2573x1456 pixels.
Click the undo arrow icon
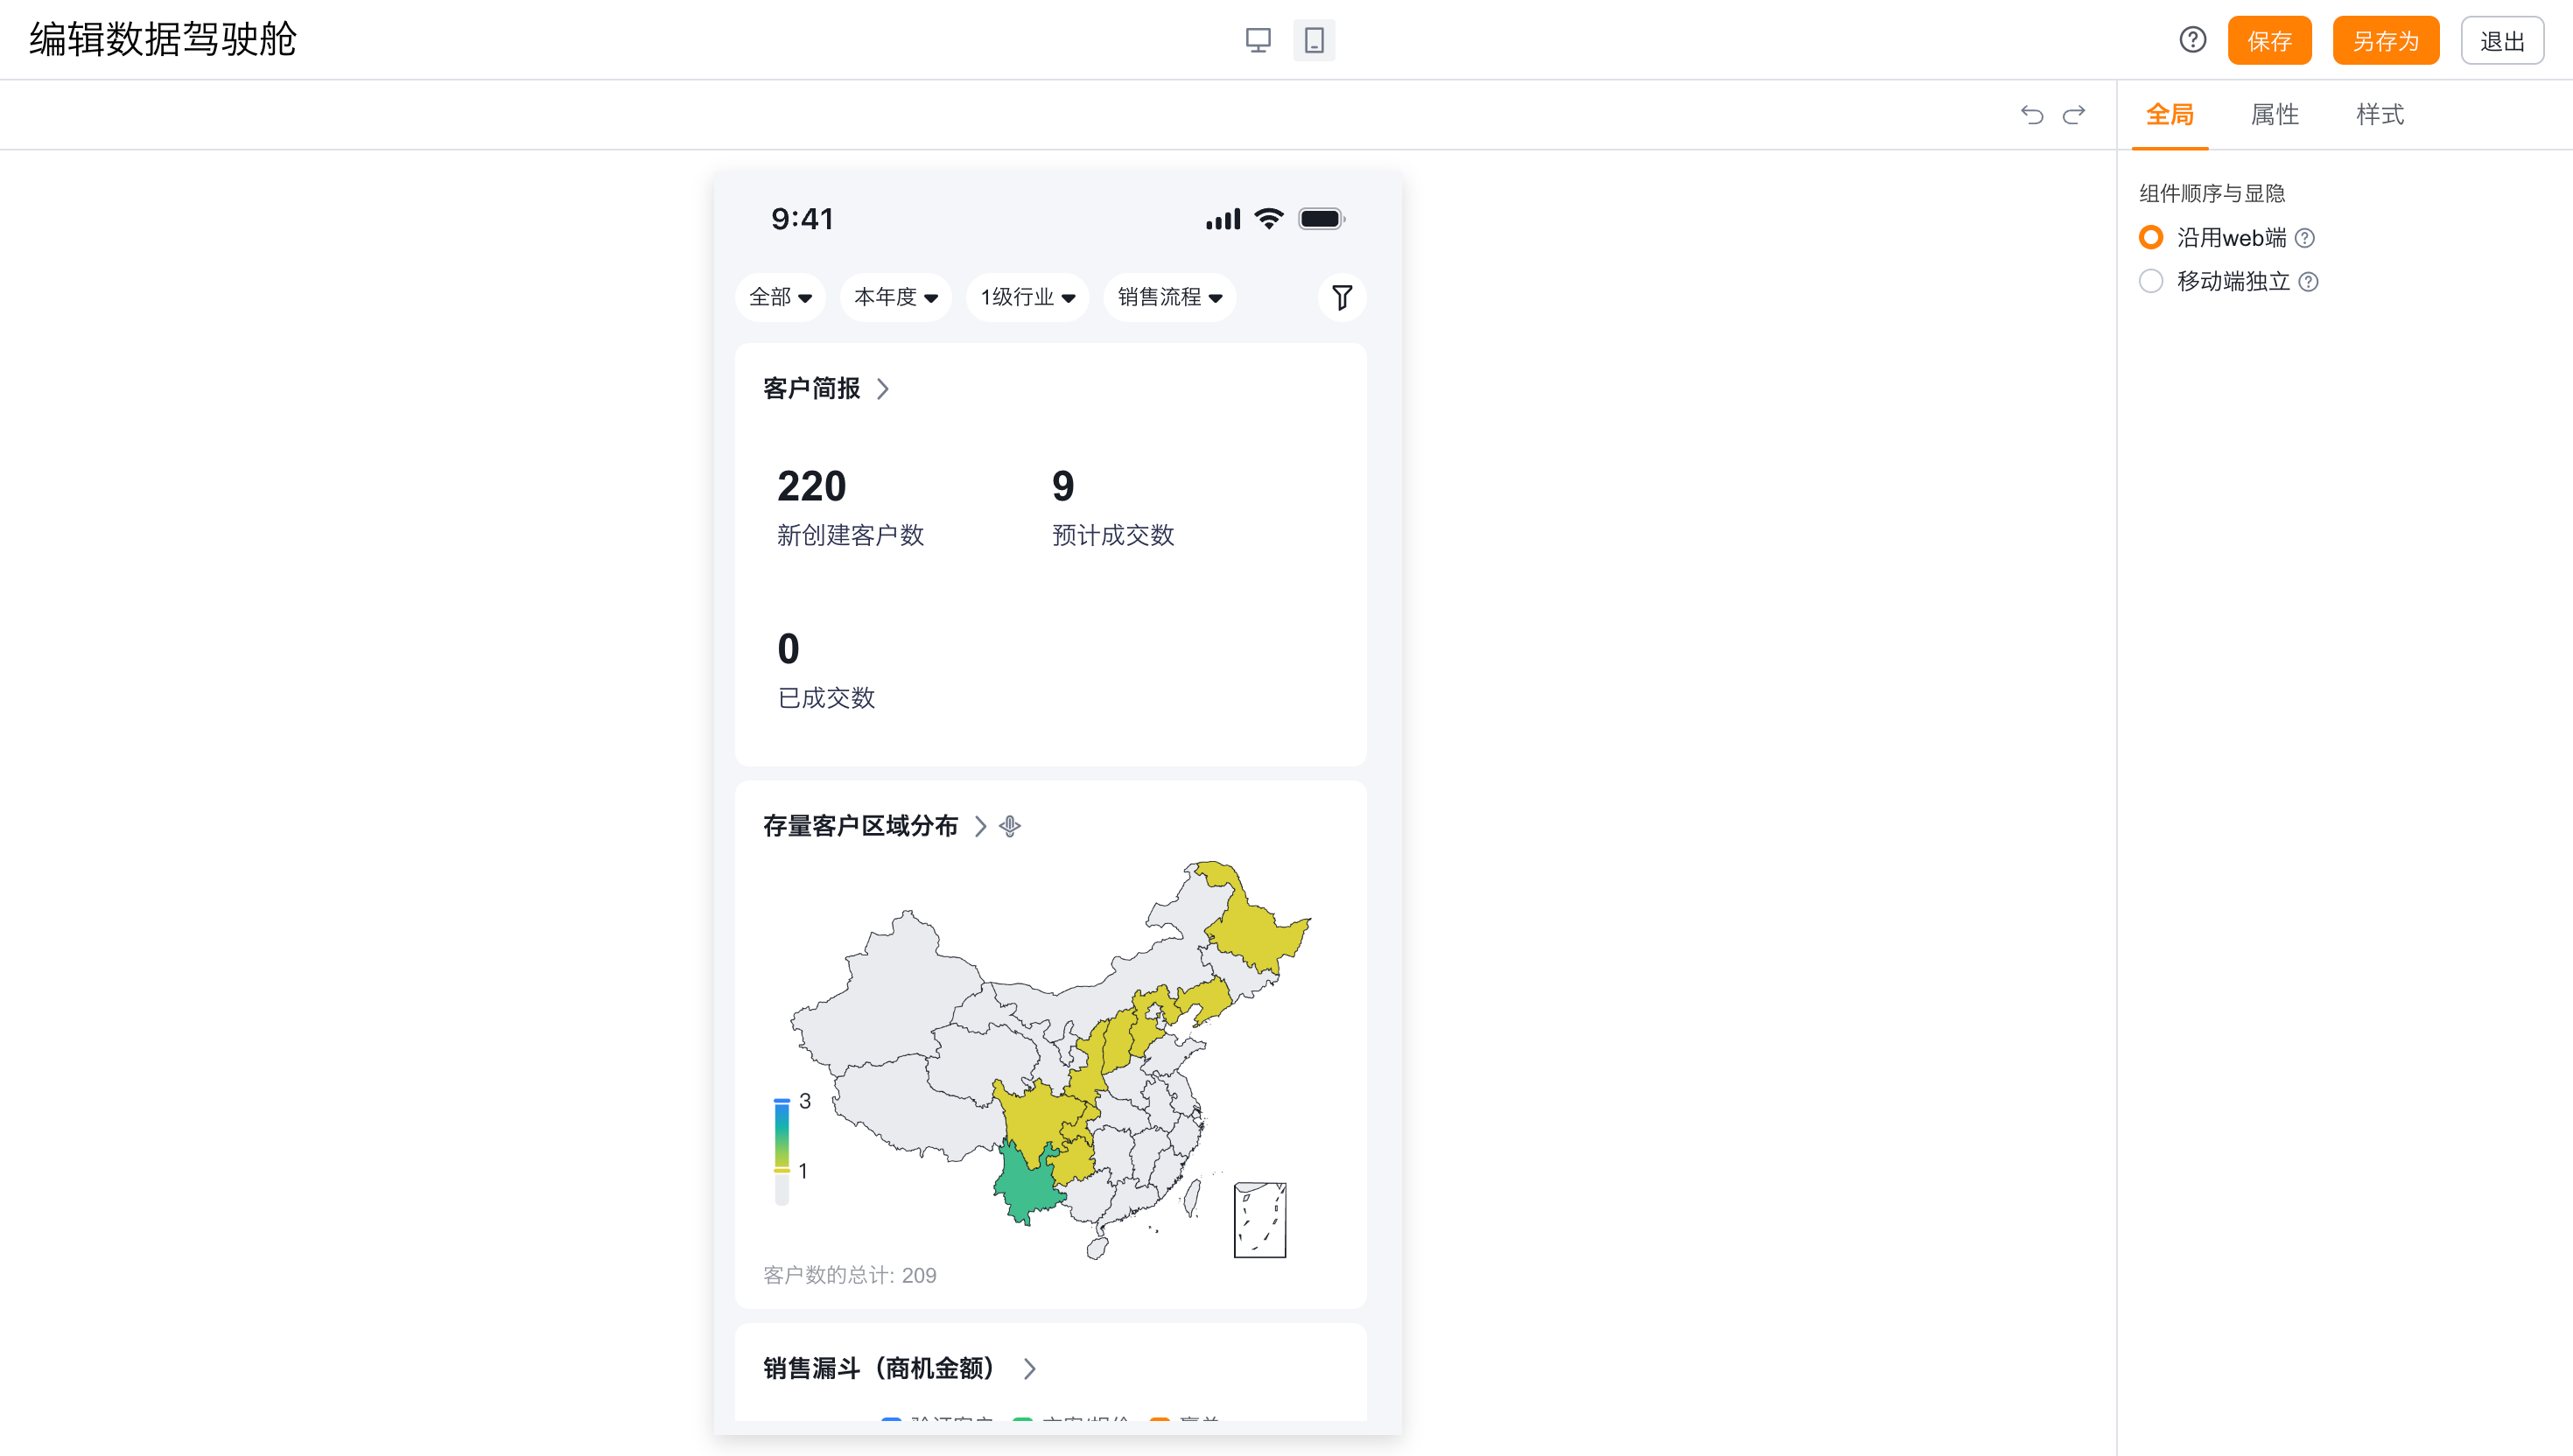[2031, 115]
